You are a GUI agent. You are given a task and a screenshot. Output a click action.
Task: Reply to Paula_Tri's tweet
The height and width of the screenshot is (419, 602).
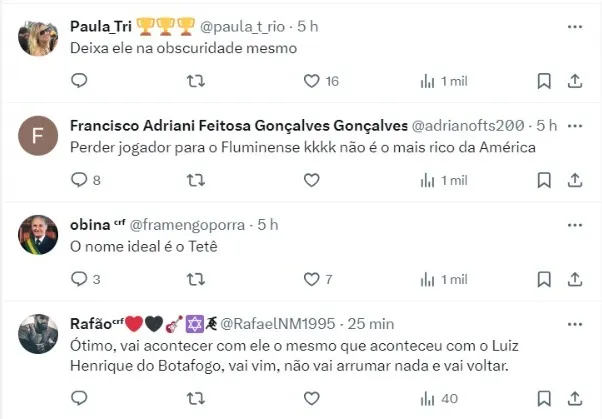80,81
